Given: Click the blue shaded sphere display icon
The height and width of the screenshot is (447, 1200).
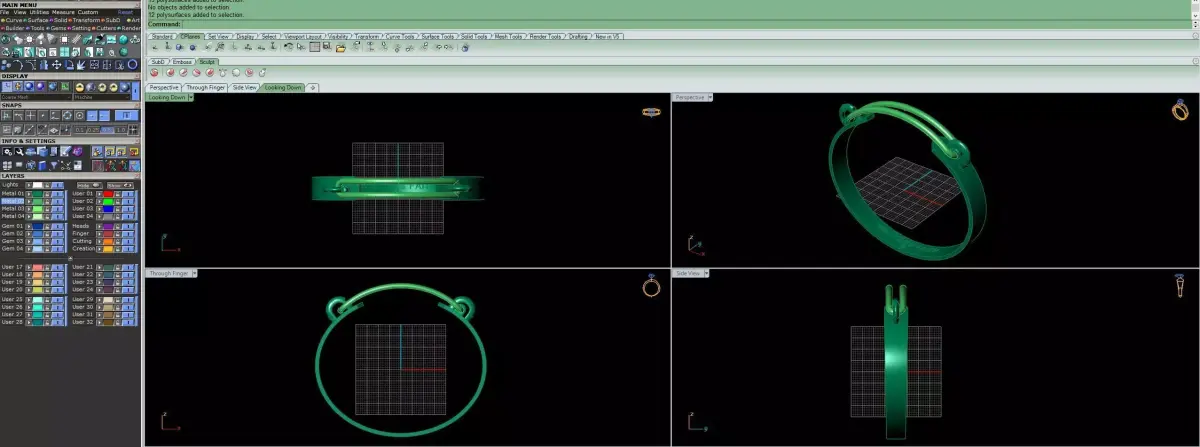Looking at the screenshot, I should click(x=29, y=86).
